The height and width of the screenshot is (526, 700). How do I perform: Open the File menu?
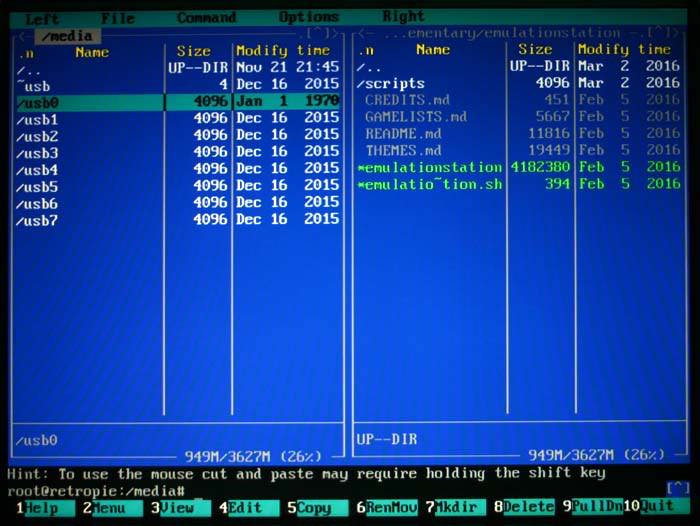[118, 18]
